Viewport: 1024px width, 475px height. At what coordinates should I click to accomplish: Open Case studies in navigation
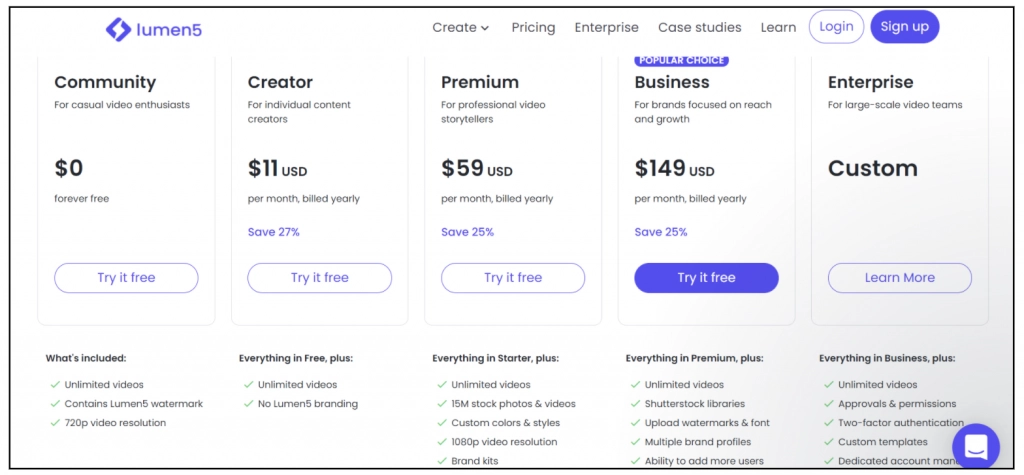click(699, 27)
